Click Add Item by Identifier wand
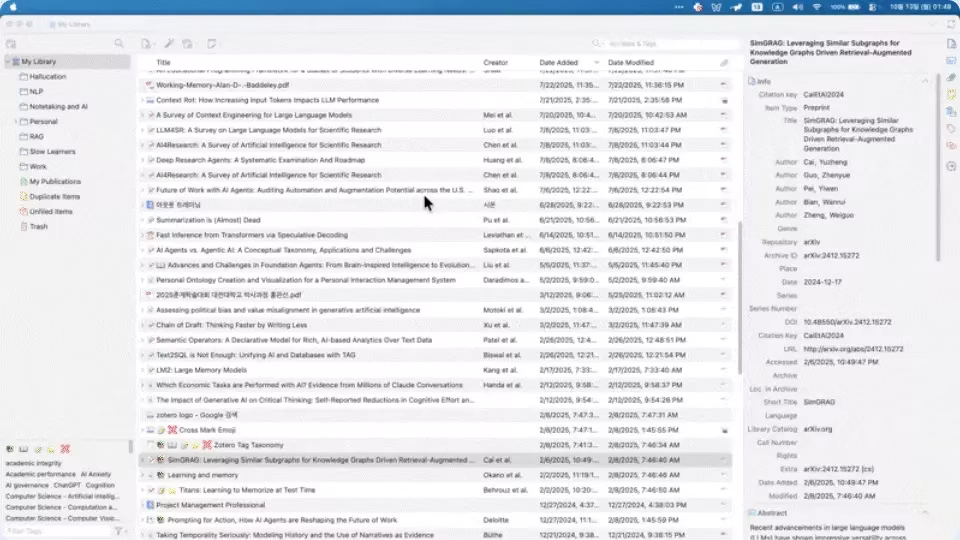 pyautogui.click(x=169, y=43)
